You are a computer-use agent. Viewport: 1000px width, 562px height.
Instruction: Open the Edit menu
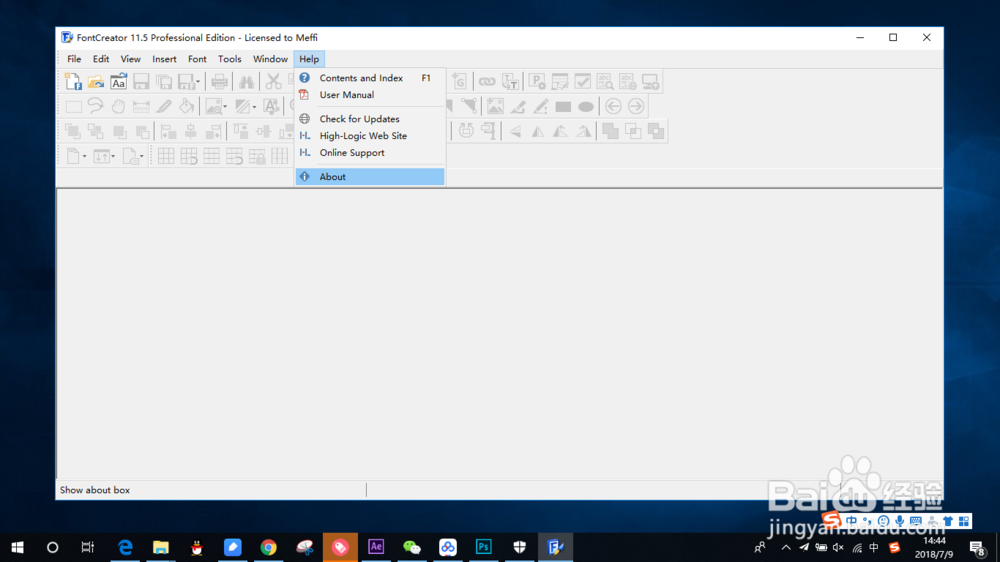tap(101, 59)
